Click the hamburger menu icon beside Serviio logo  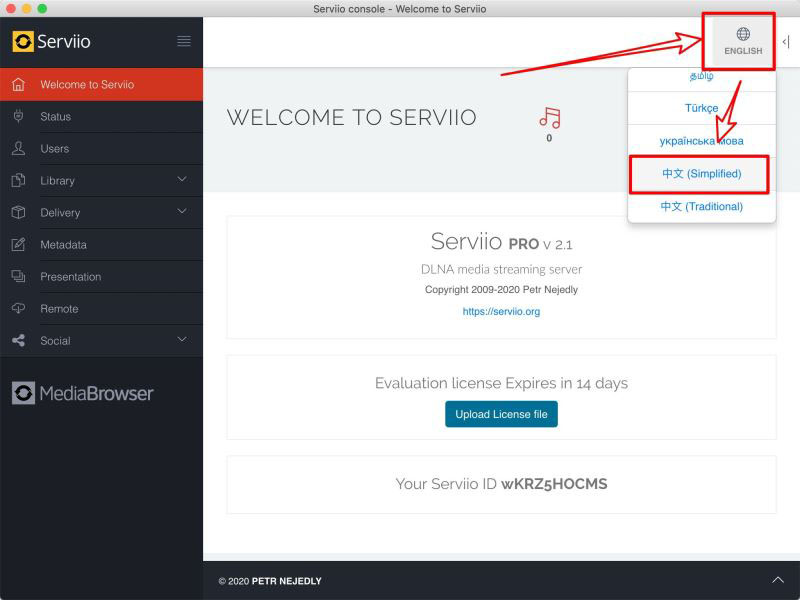point(184,41)
